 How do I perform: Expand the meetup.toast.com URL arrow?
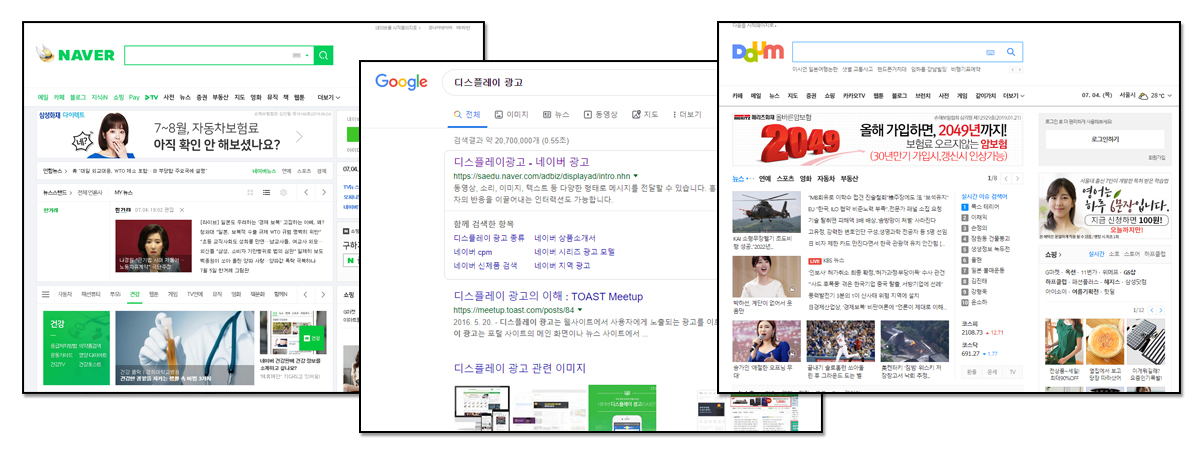coord(580,311)
